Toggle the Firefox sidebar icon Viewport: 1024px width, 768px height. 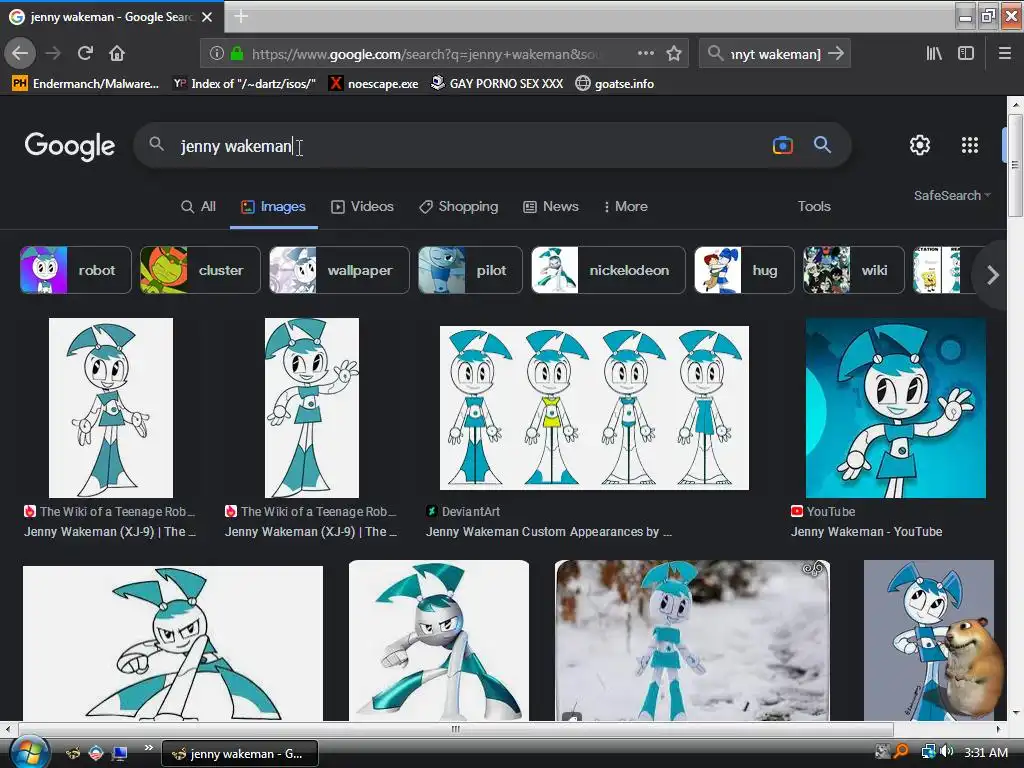click(966, 54)
